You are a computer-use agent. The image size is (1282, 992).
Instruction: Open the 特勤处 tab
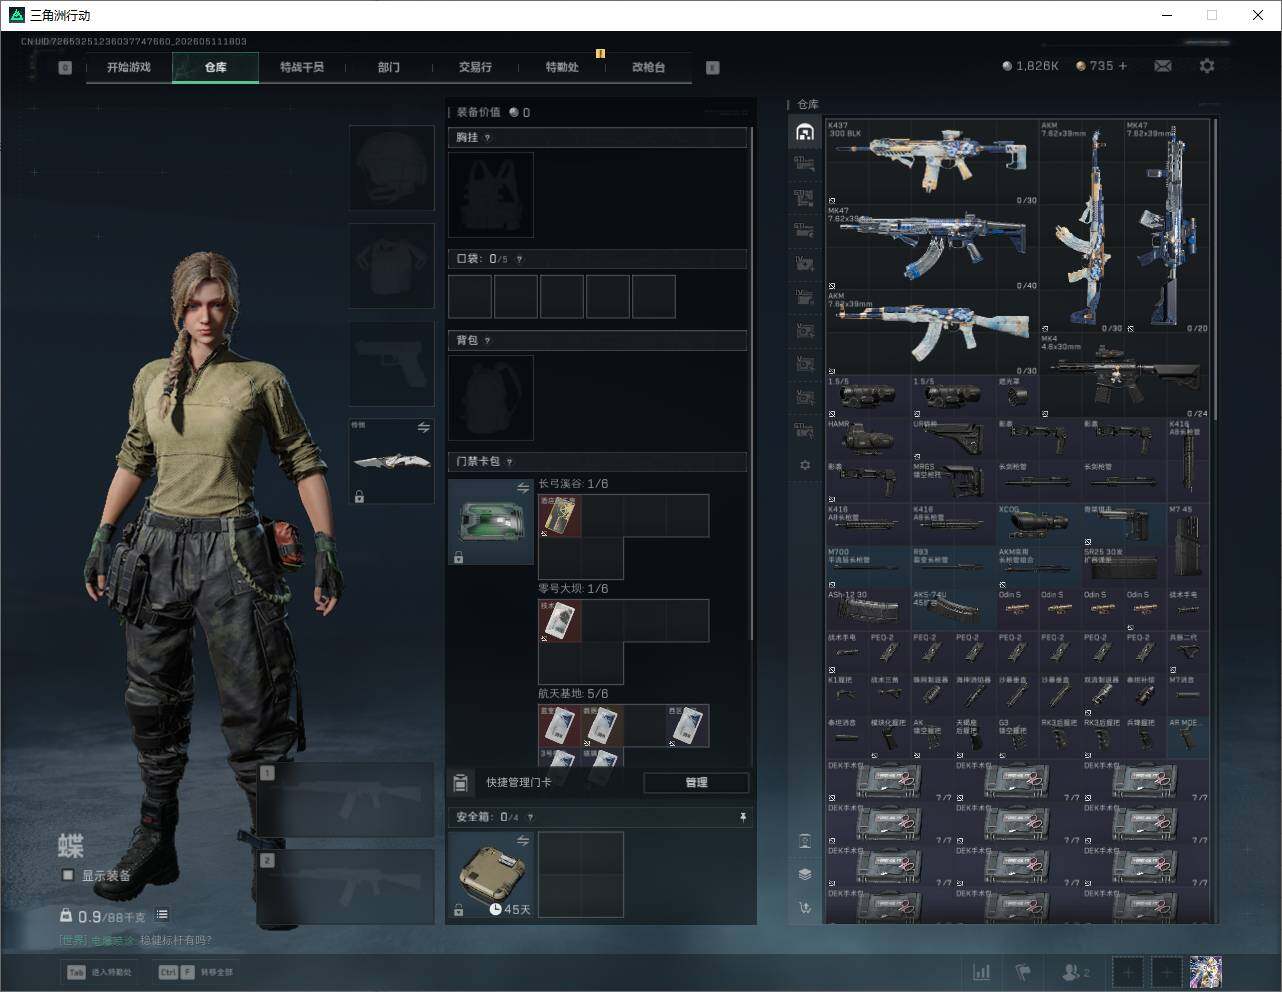pyautogui.click(x=562, y=67)
